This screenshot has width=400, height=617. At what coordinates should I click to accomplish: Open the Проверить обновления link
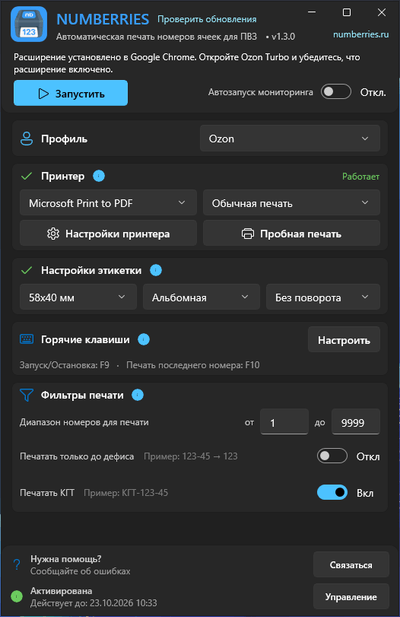pos(207,19)
